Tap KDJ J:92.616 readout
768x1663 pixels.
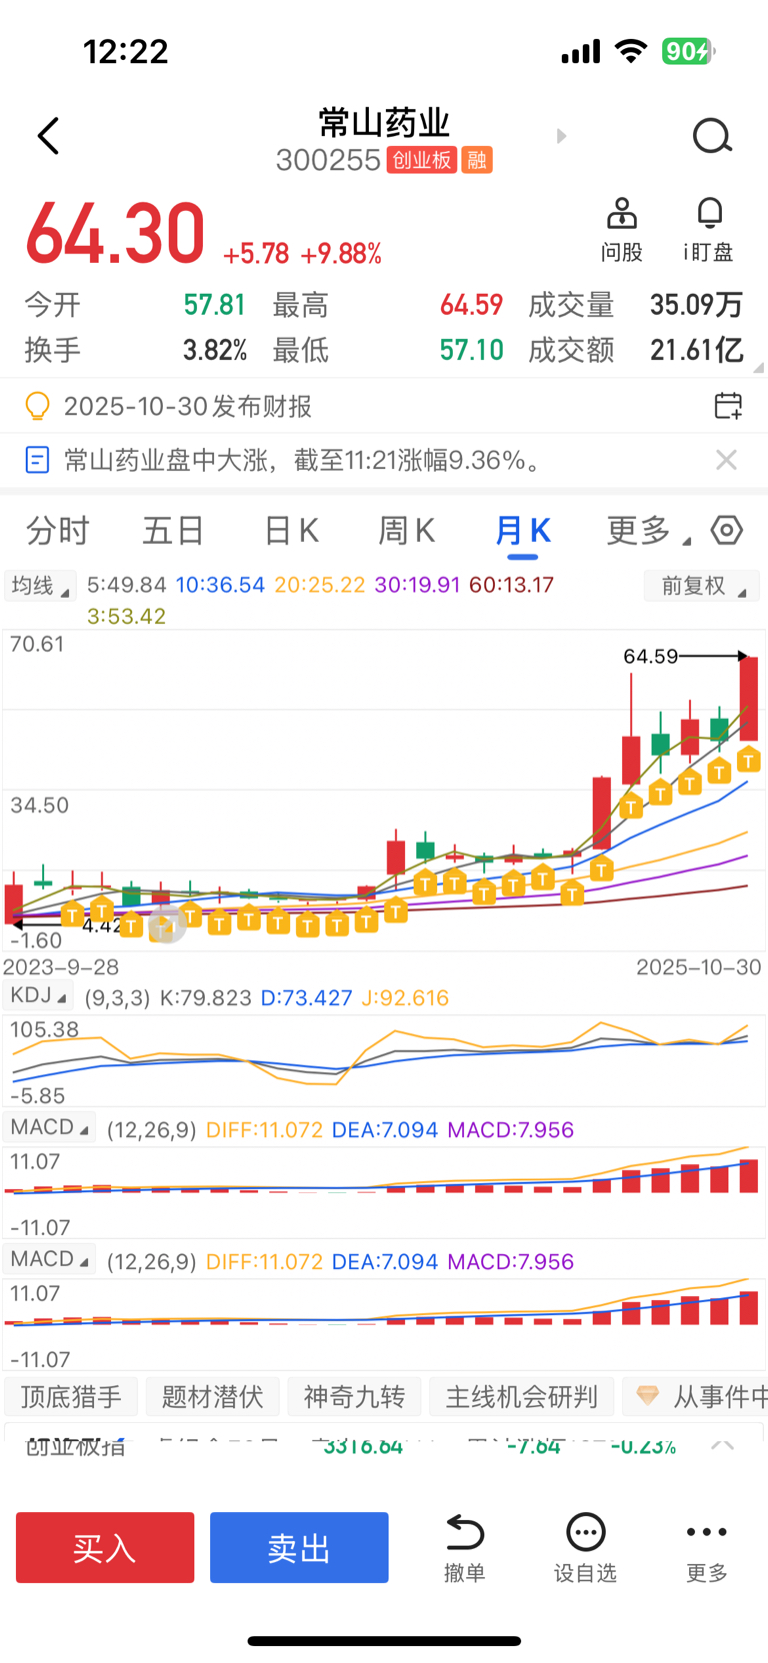(405, 998)
